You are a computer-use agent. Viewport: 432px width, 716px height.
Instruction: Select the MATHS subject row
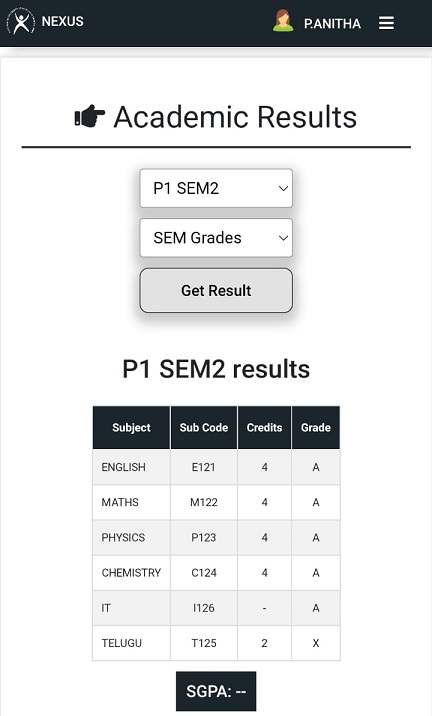(x=216, y=502)
